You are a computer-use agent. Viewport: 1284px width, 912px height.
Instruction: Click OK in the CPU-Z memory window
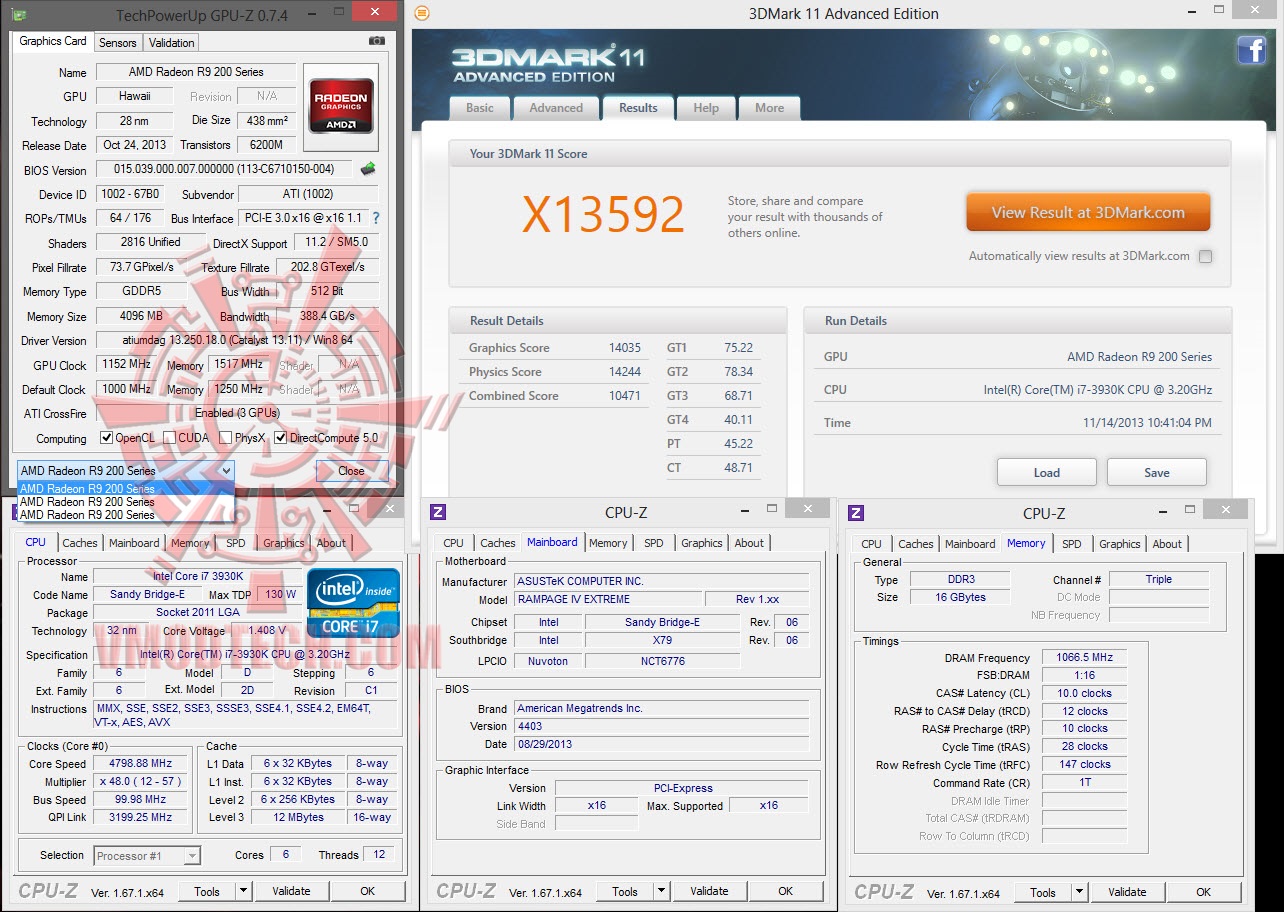point(1204,892)
